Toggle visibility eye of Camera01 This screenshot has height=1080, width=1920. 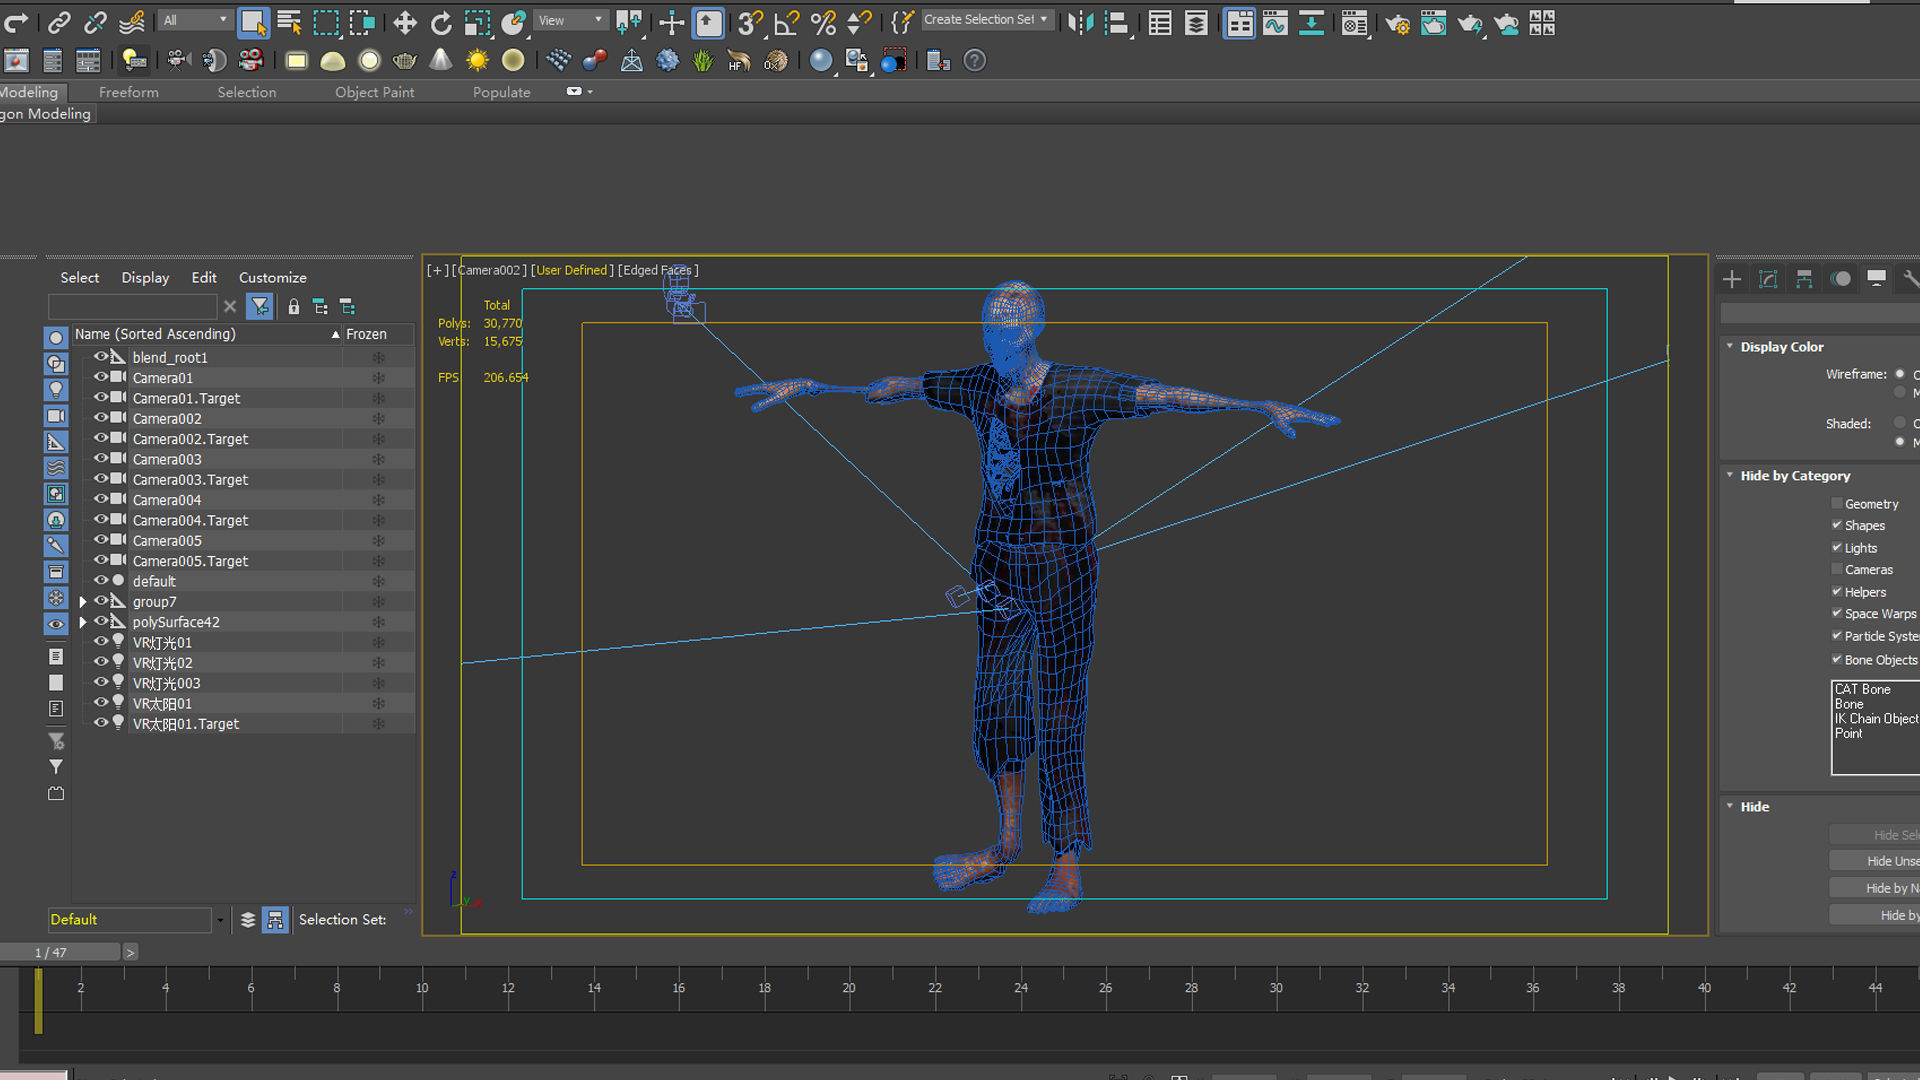pos(100,377)
